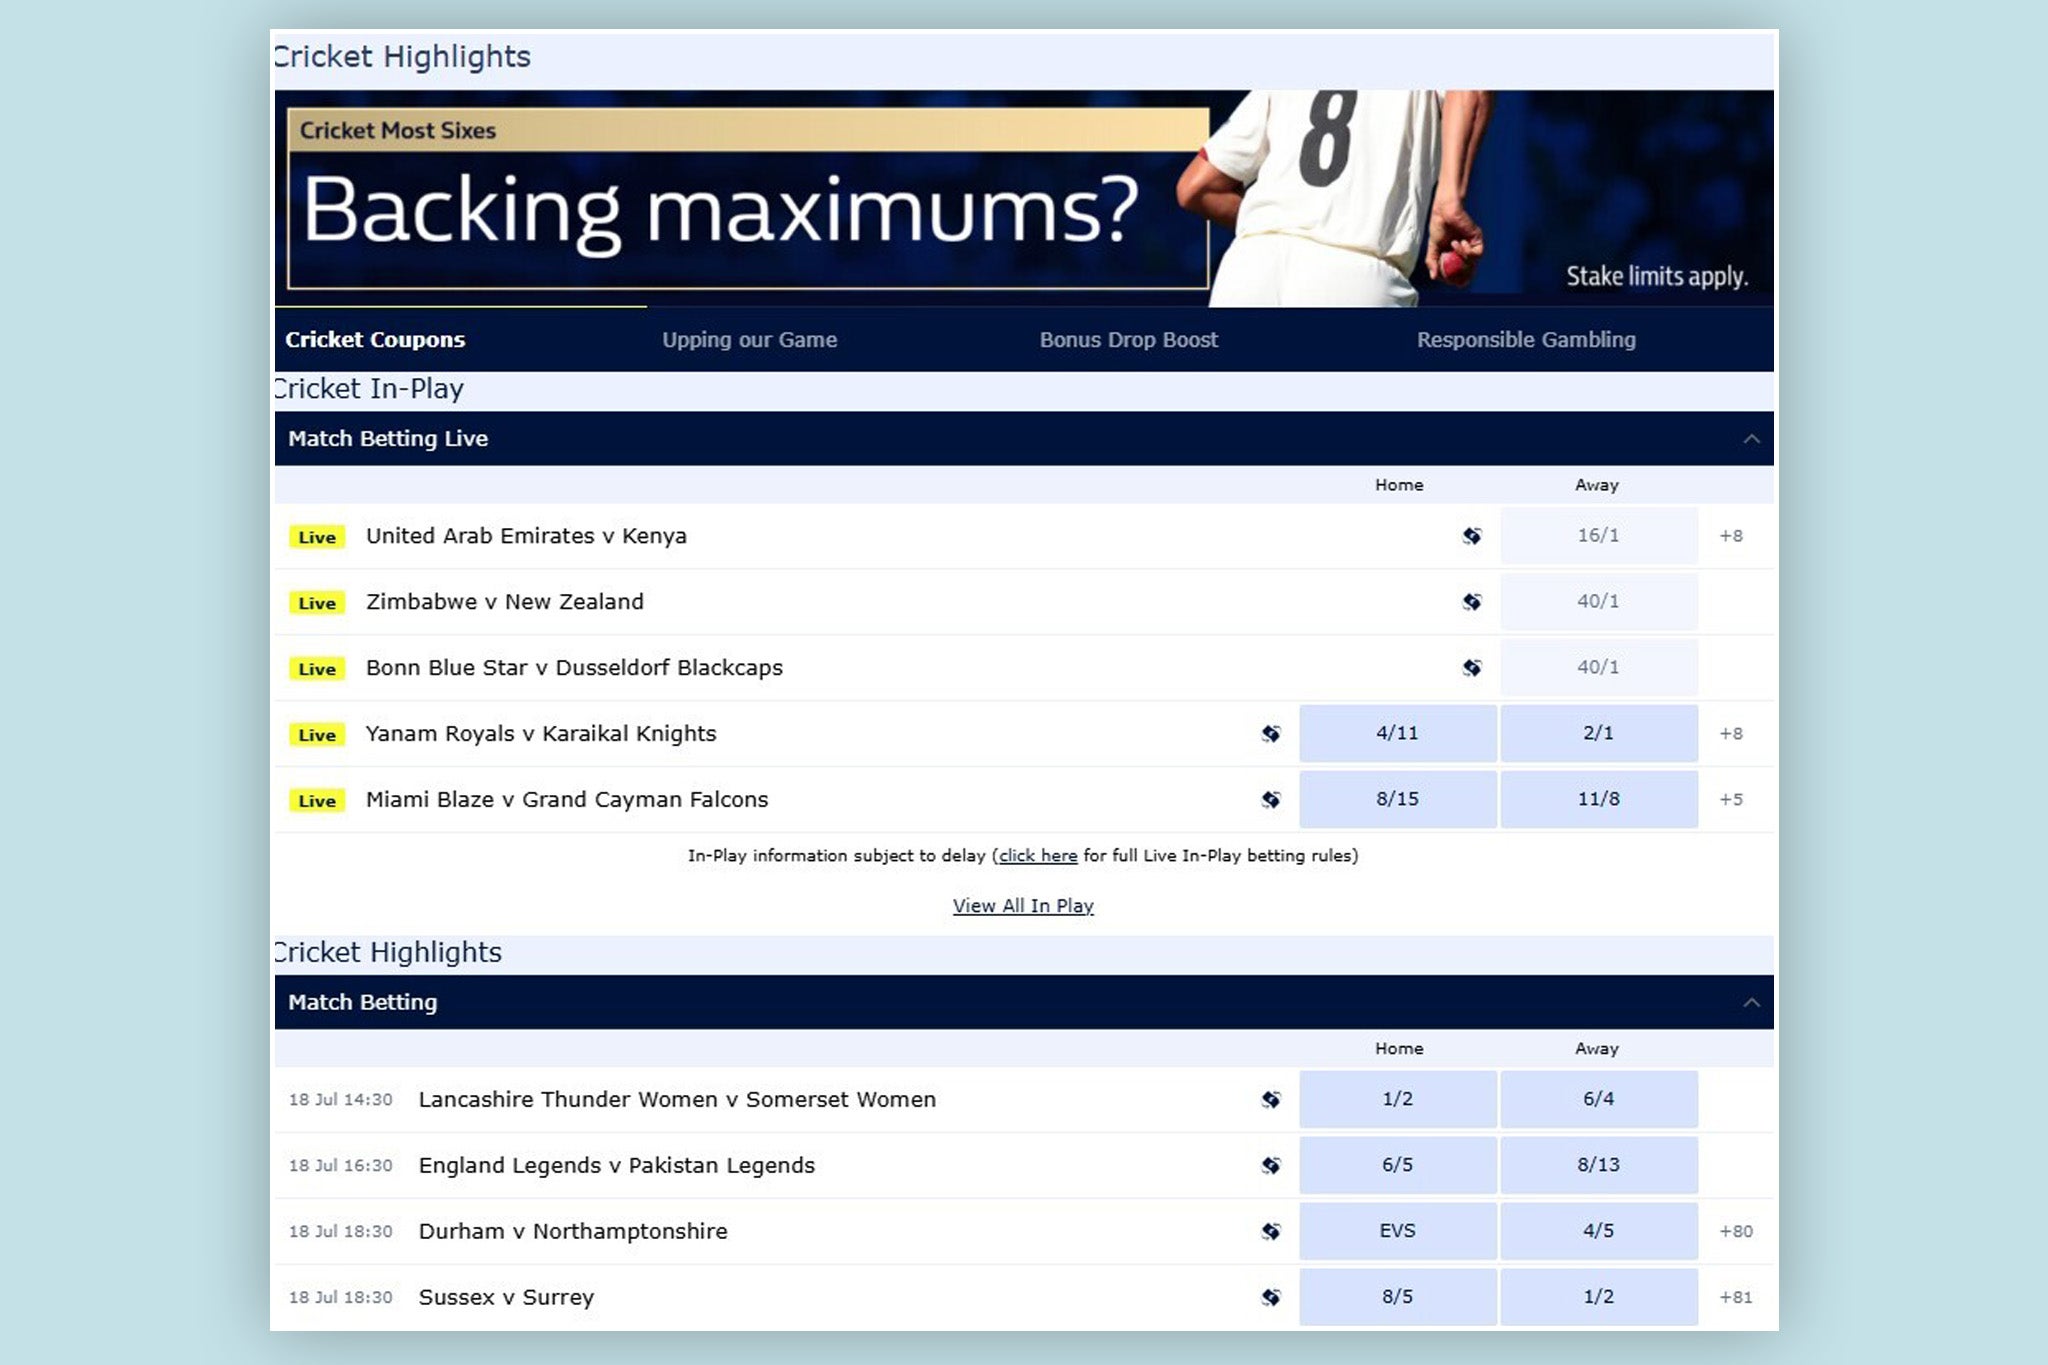Click stats icon for Miami Blaze match
The image size is (2048, 1365).
pyautogui.click(x=1271, y=800)
